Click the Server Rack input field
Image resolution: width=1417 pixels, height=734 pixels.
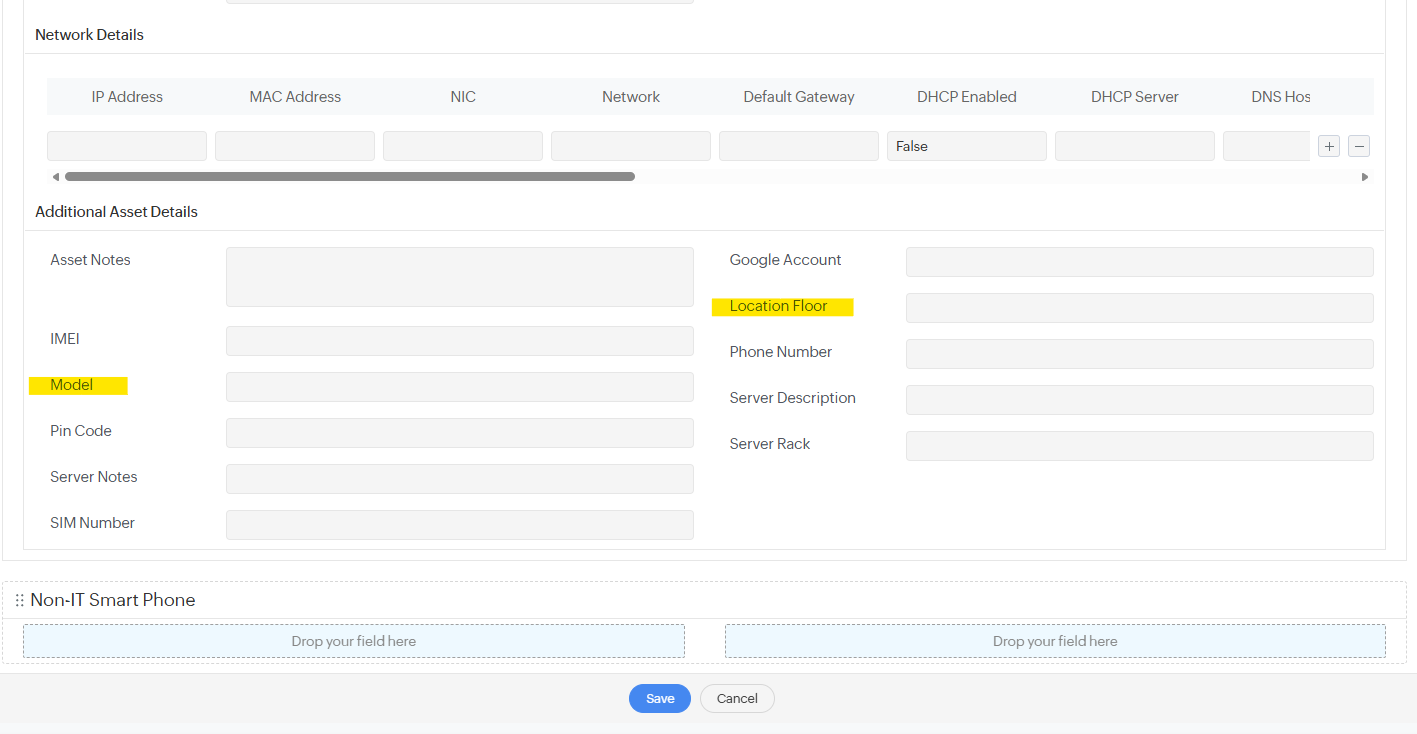[x=1140, y=446]
